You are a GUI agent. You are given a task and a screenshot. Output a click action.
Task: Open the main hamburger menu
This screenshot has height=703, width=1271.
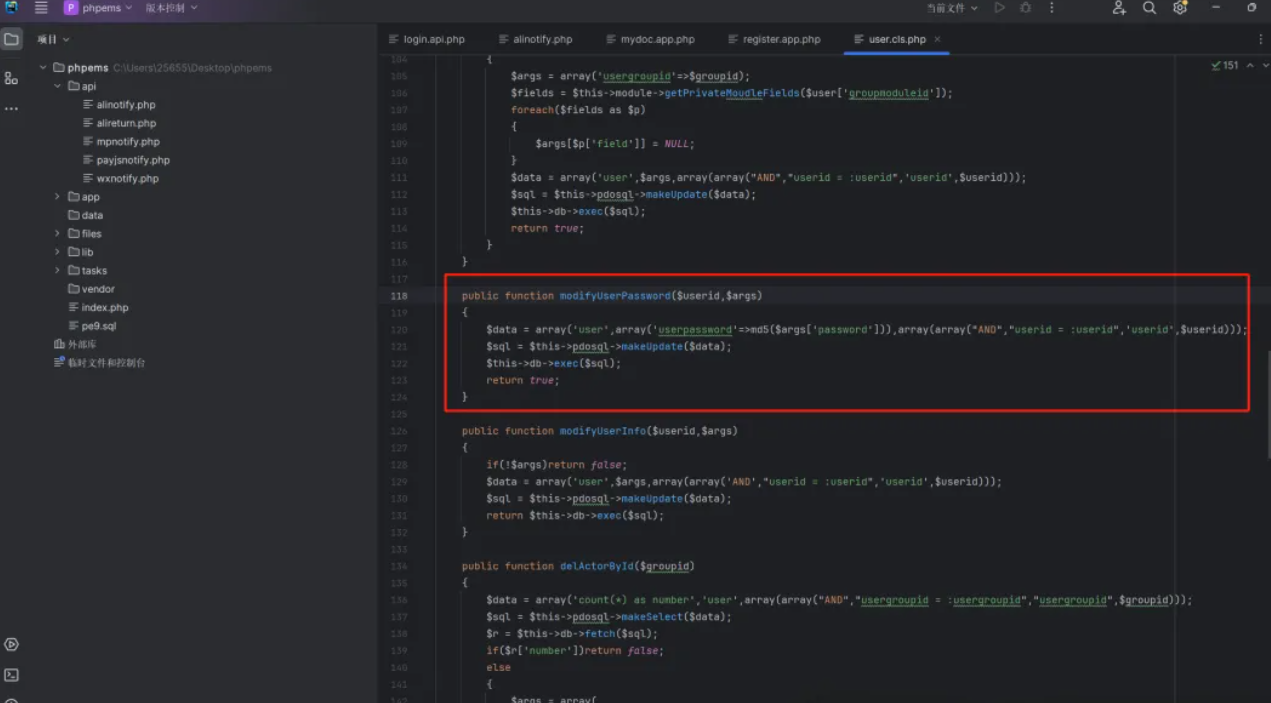click(41, 8)
